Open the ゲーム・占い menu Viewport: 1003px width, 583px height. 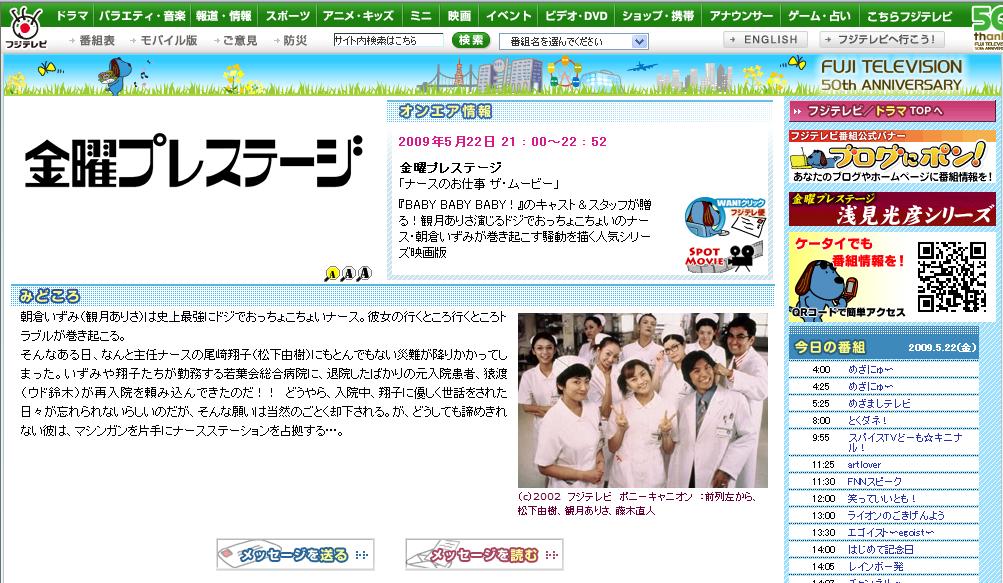819,15
